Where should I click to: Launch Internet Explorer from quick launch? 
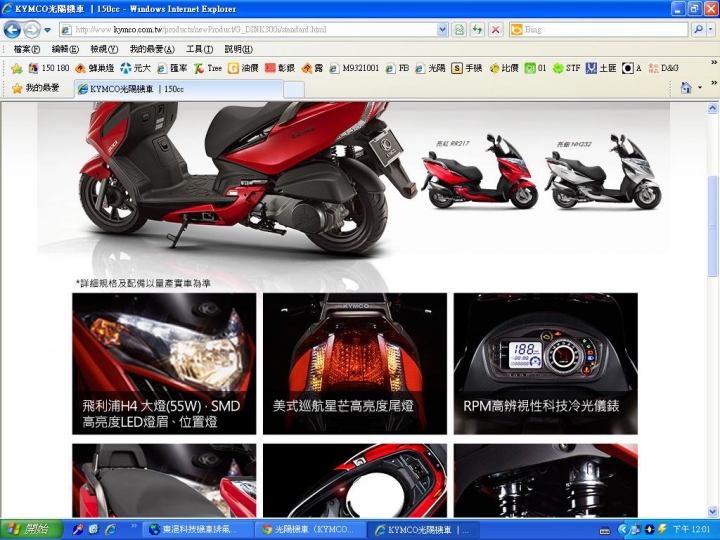[x=111, y=529]
